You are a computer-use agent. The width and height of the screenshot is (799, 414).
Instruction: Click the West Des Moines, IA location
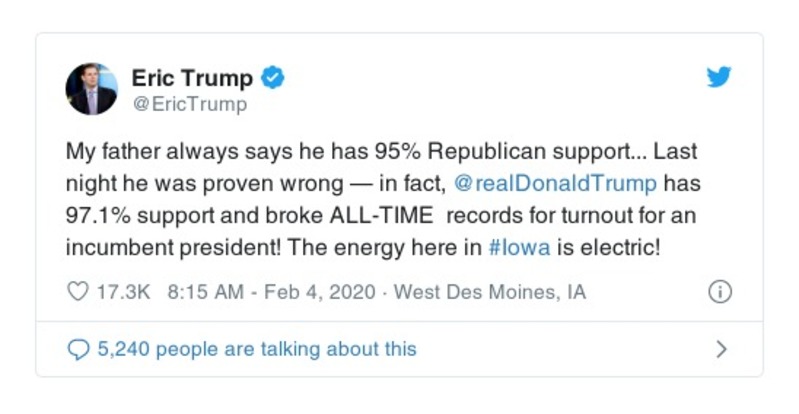(490, 292)
